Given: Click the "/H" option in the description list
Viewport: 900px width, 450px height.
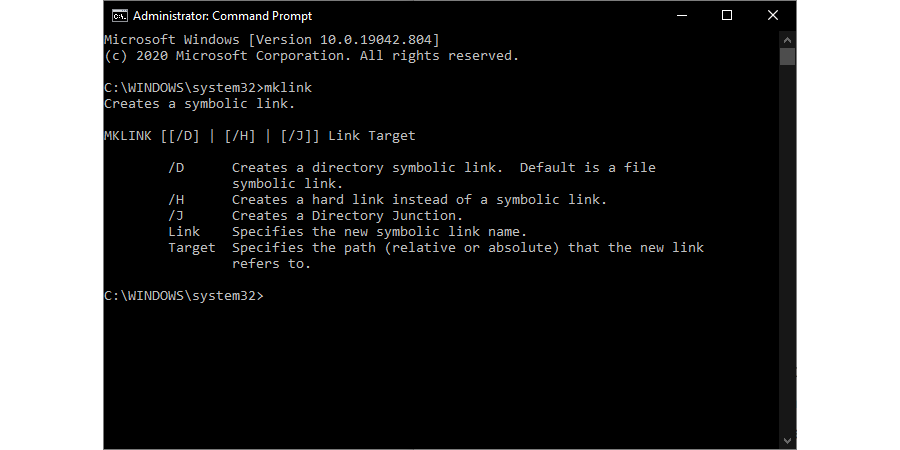Looking at the screenshot, I should coord(176,200).
